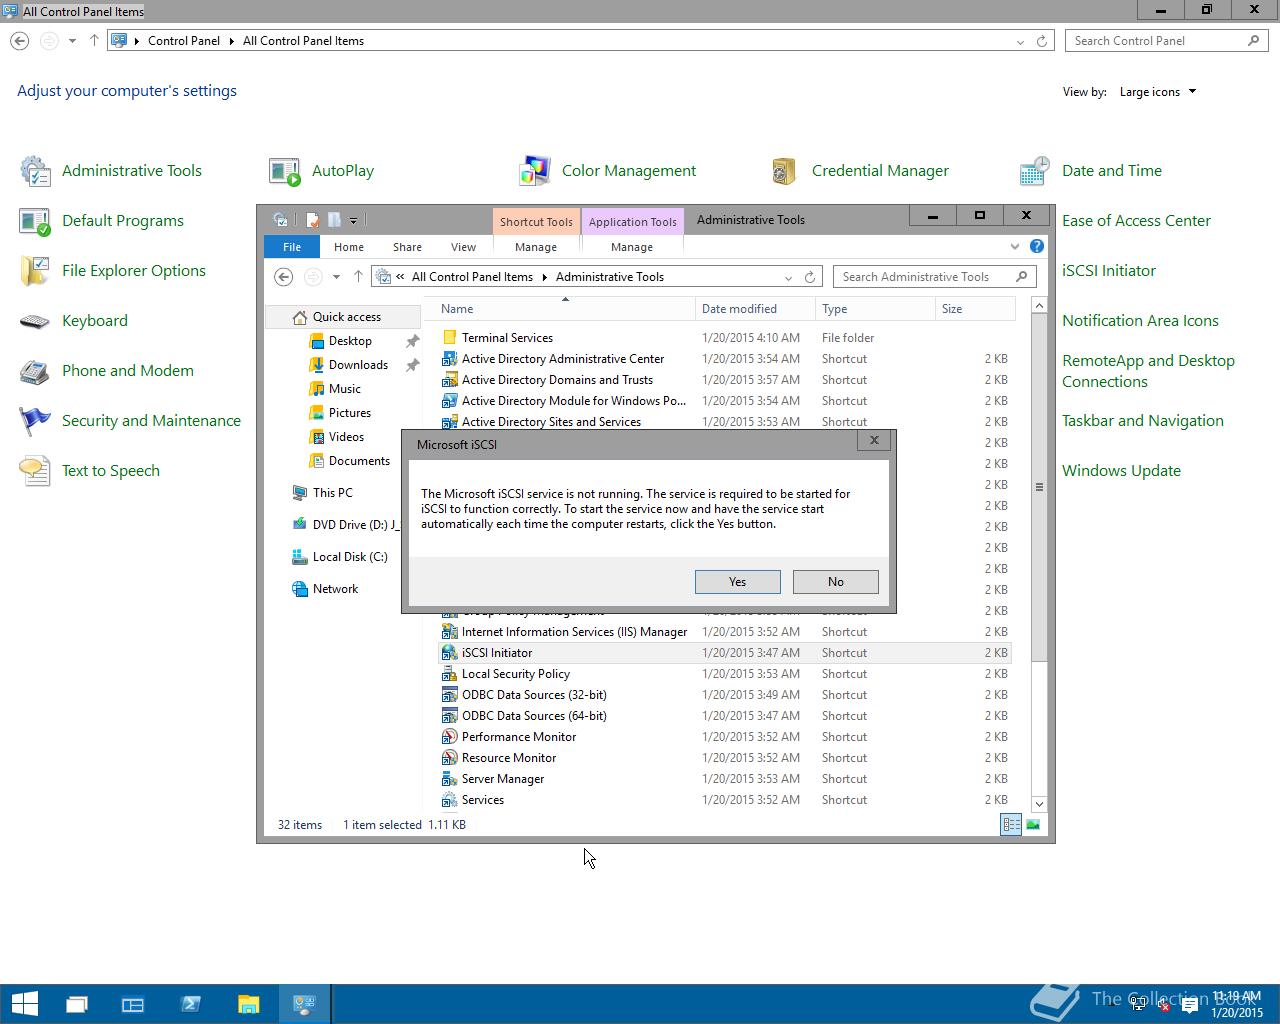Open Color Management icon
Screen dimensions: 1280x1024
[535, 171]
